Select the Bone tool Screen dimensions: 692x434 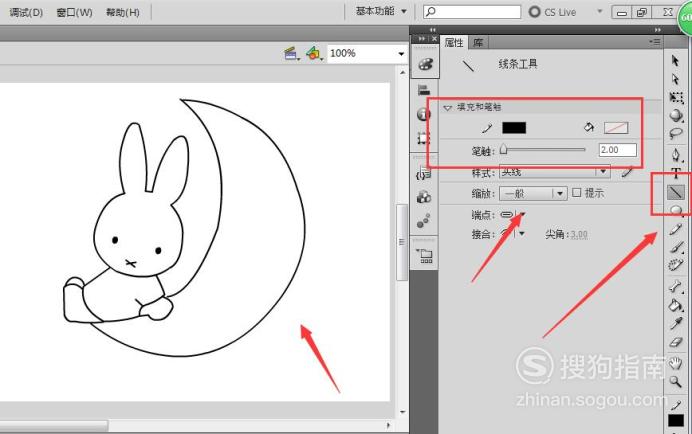[676, 287]
